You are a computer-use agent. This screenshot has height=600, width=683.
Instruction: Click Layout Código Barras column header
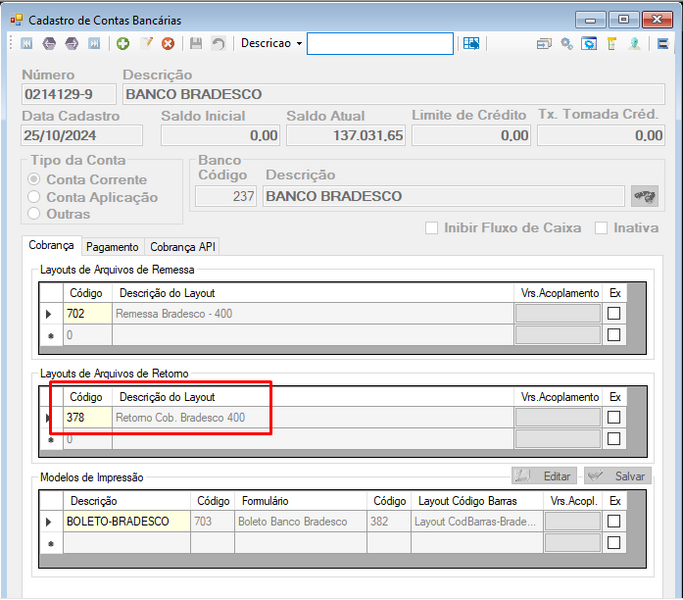pos(477,501)
